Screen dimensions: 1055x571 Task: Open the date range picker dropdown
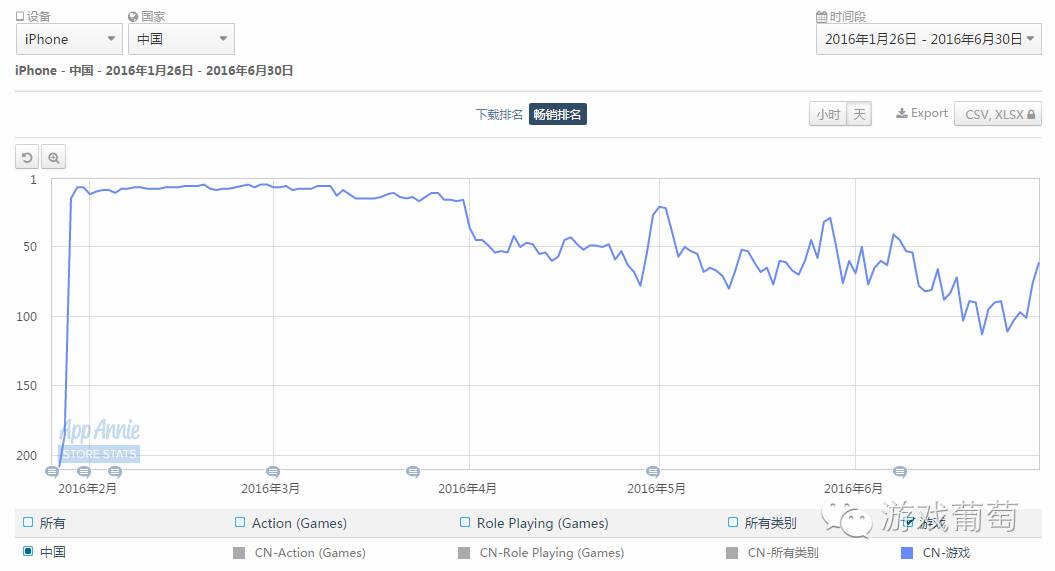tap(928, 39)
